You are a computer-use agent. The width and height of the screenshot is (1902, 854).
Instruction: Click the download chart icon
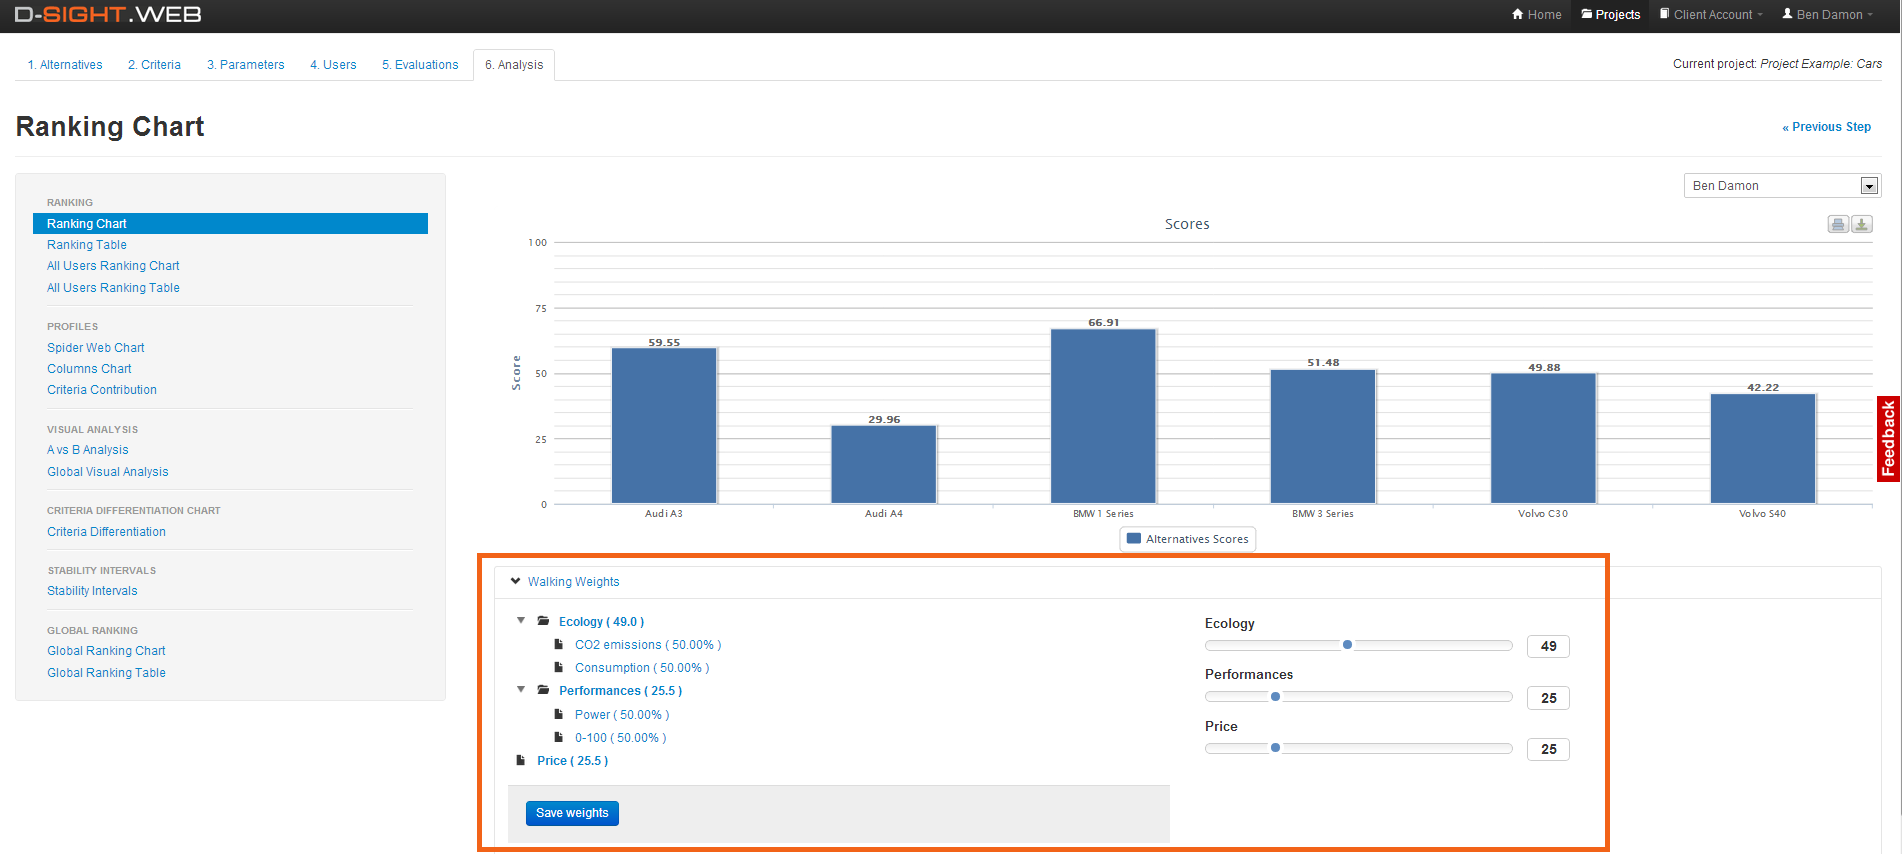(x=1861, y=224)
